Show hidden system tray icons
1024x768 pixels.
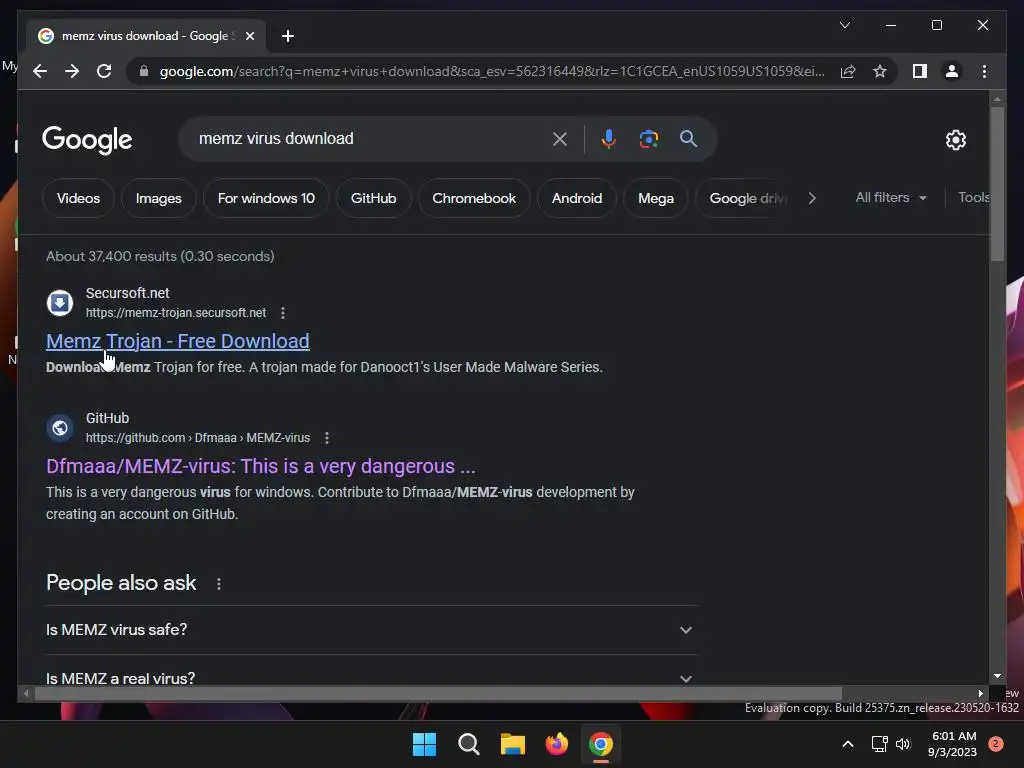(848, 744)
